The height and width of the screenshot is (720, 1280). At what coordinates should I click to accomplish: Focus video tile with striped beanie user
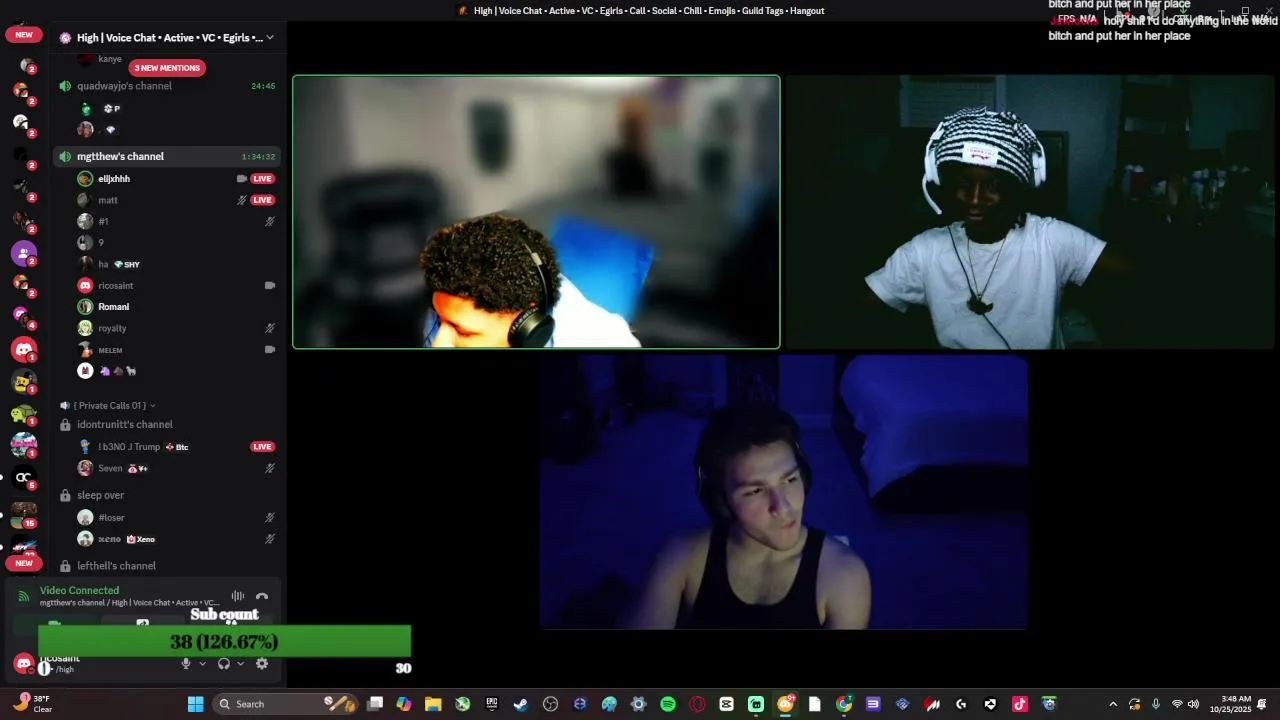coord(1030,212)
